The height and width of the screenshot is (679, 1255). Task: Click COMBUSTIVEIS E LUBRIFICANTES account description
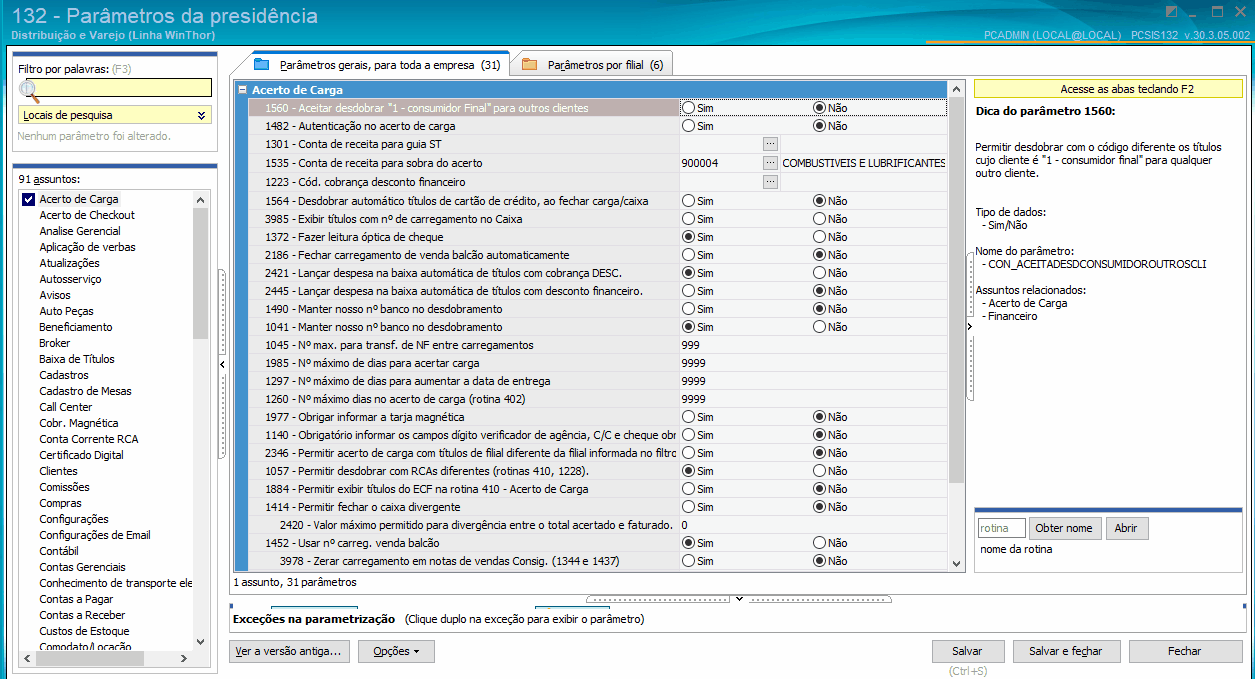[864, 163]
